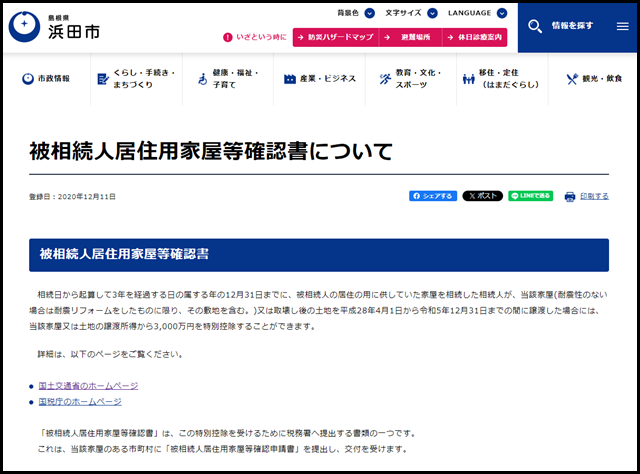
Task: Click the 産業・ビジネス factory icon
Action: click(289, 79)
